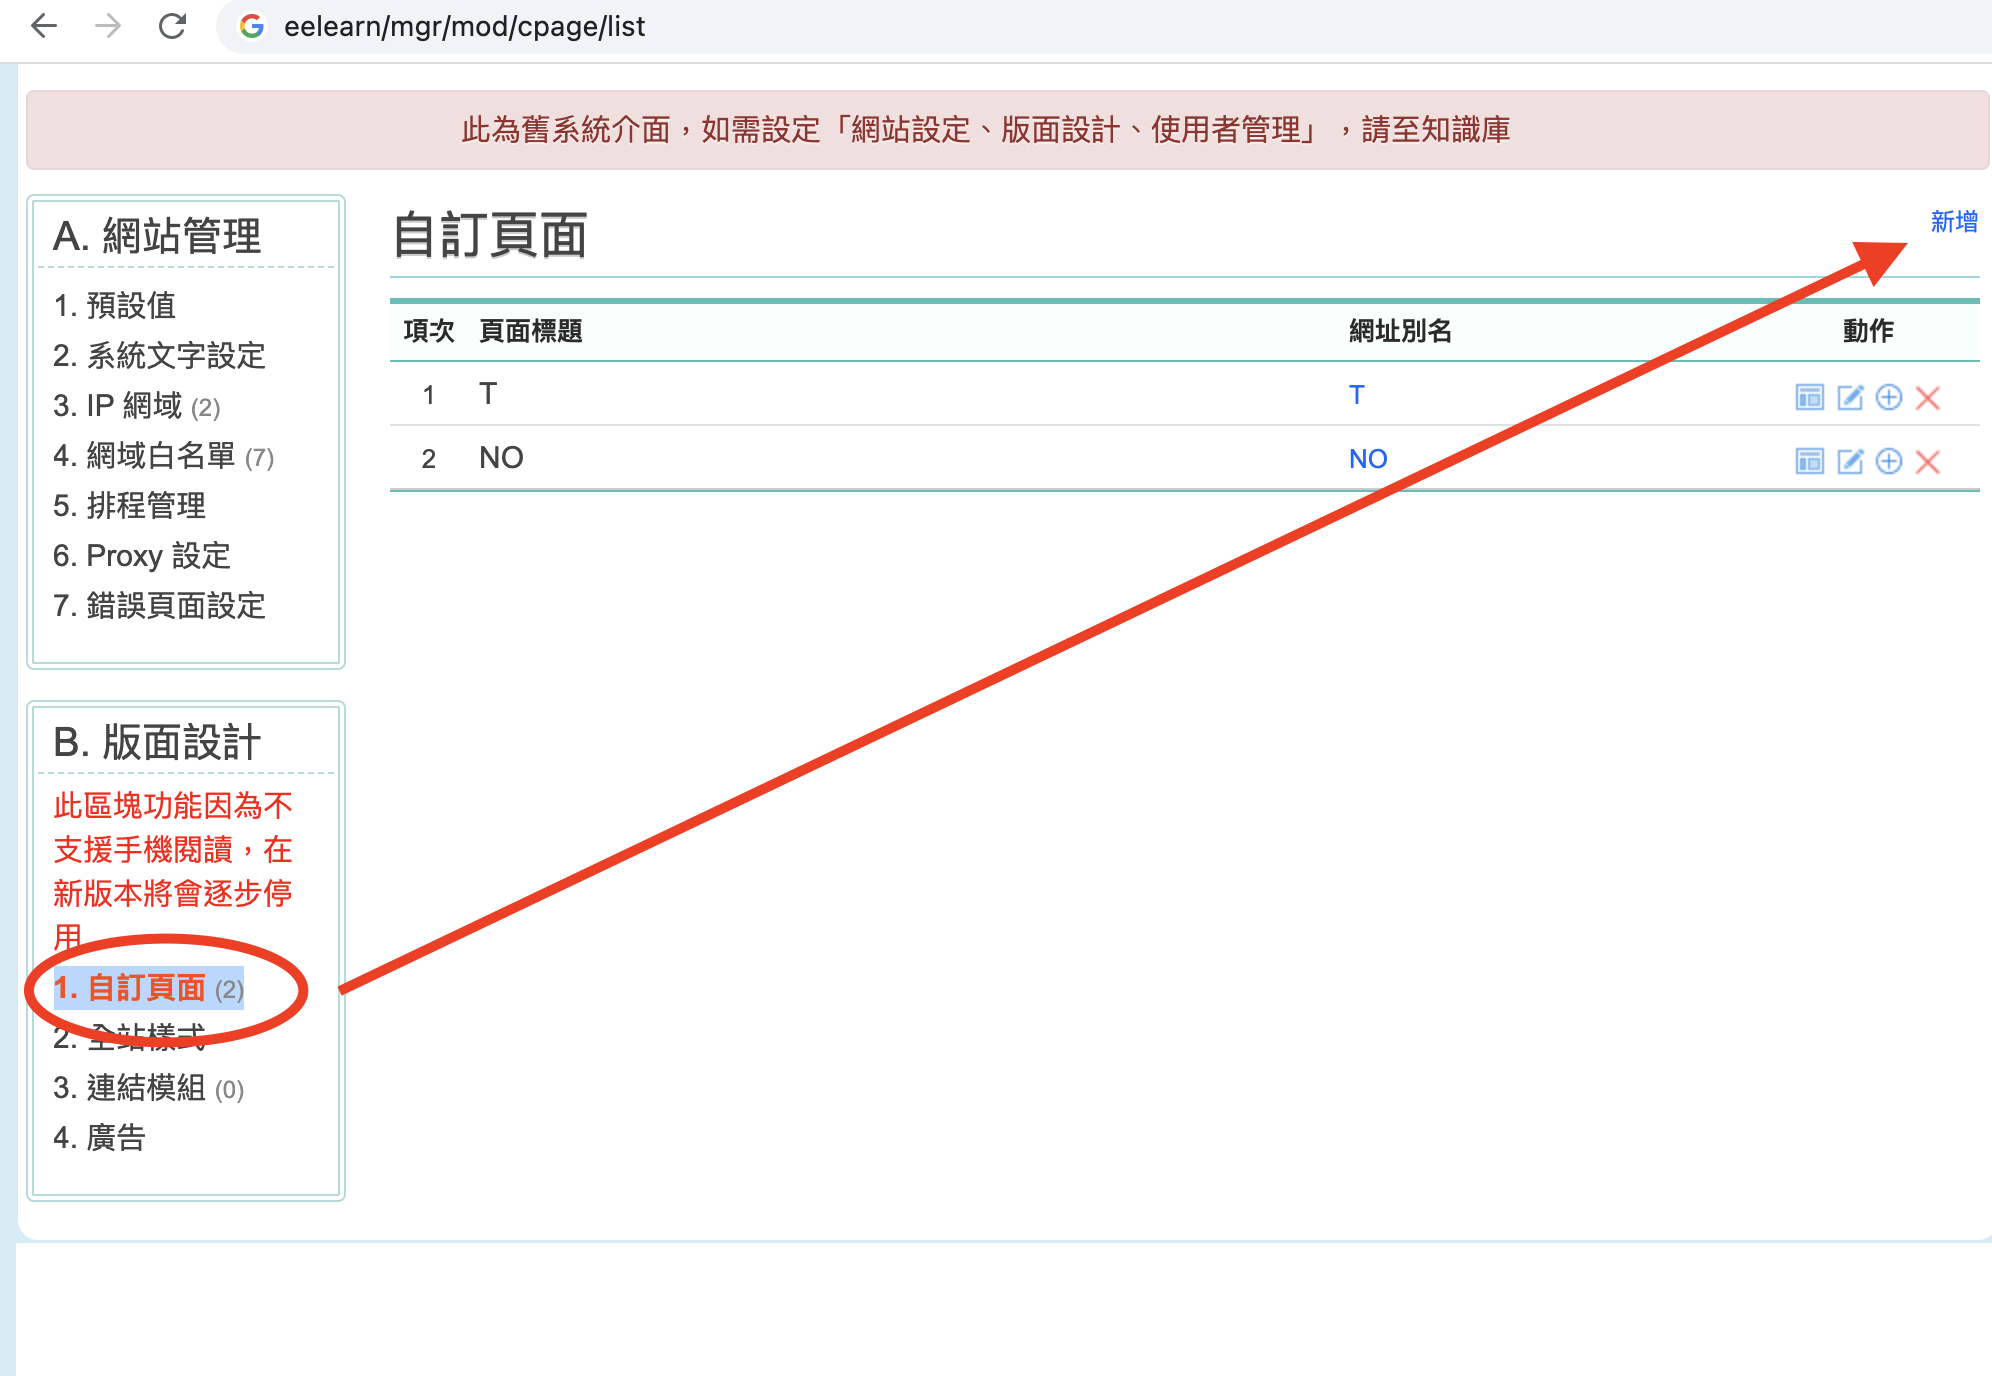Delete row NO with red X
1992x1376 pixels.
coord(1928,461)
